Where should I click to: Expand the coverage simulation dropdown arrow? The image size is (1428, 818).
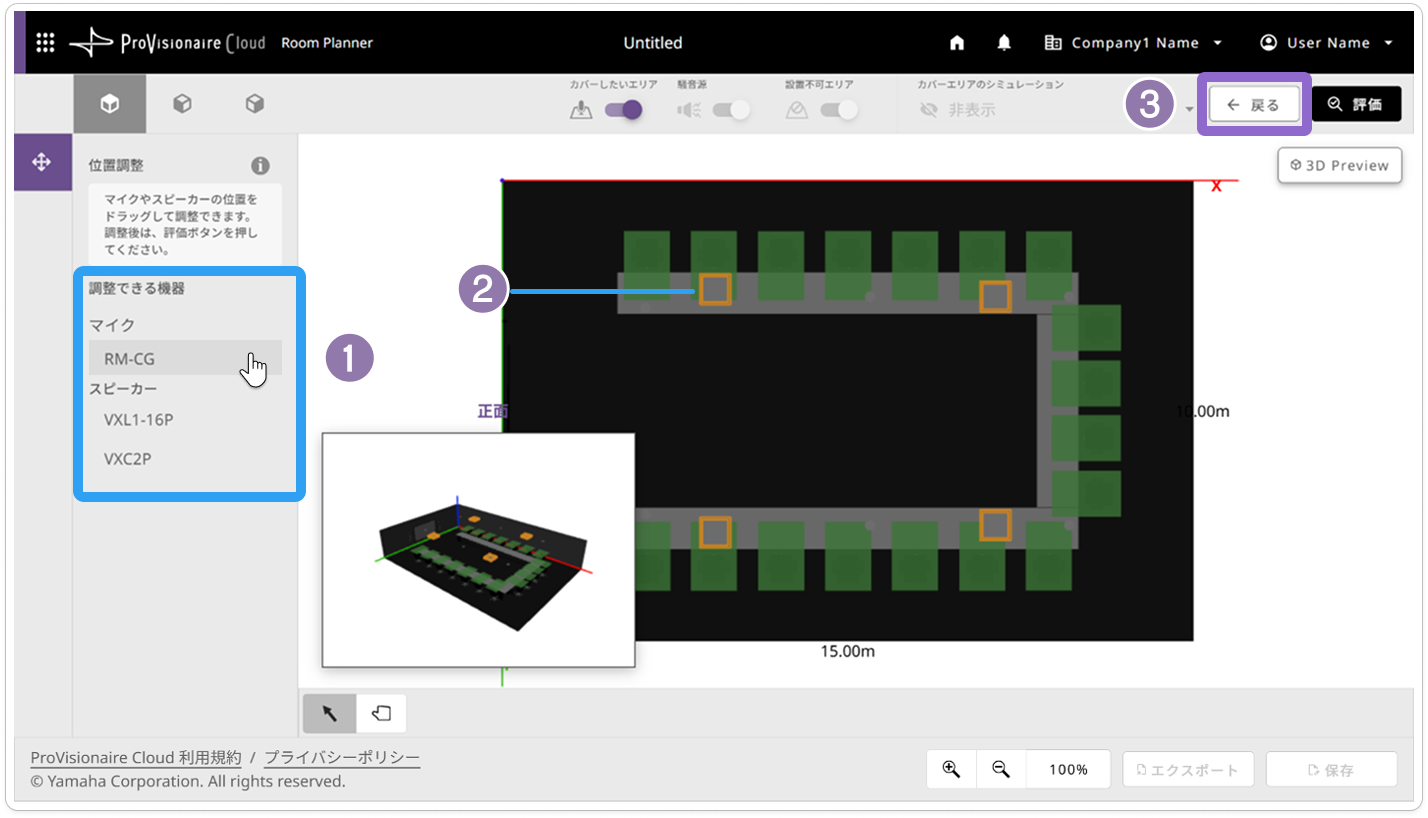1189,110
